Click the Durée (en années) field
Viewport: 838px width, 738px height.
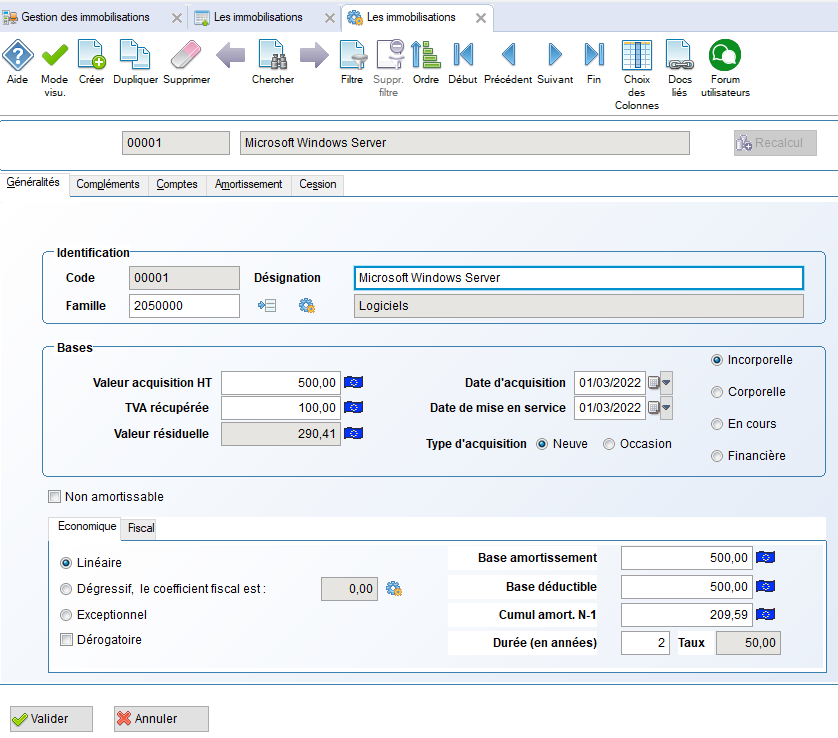click(645, 643)
